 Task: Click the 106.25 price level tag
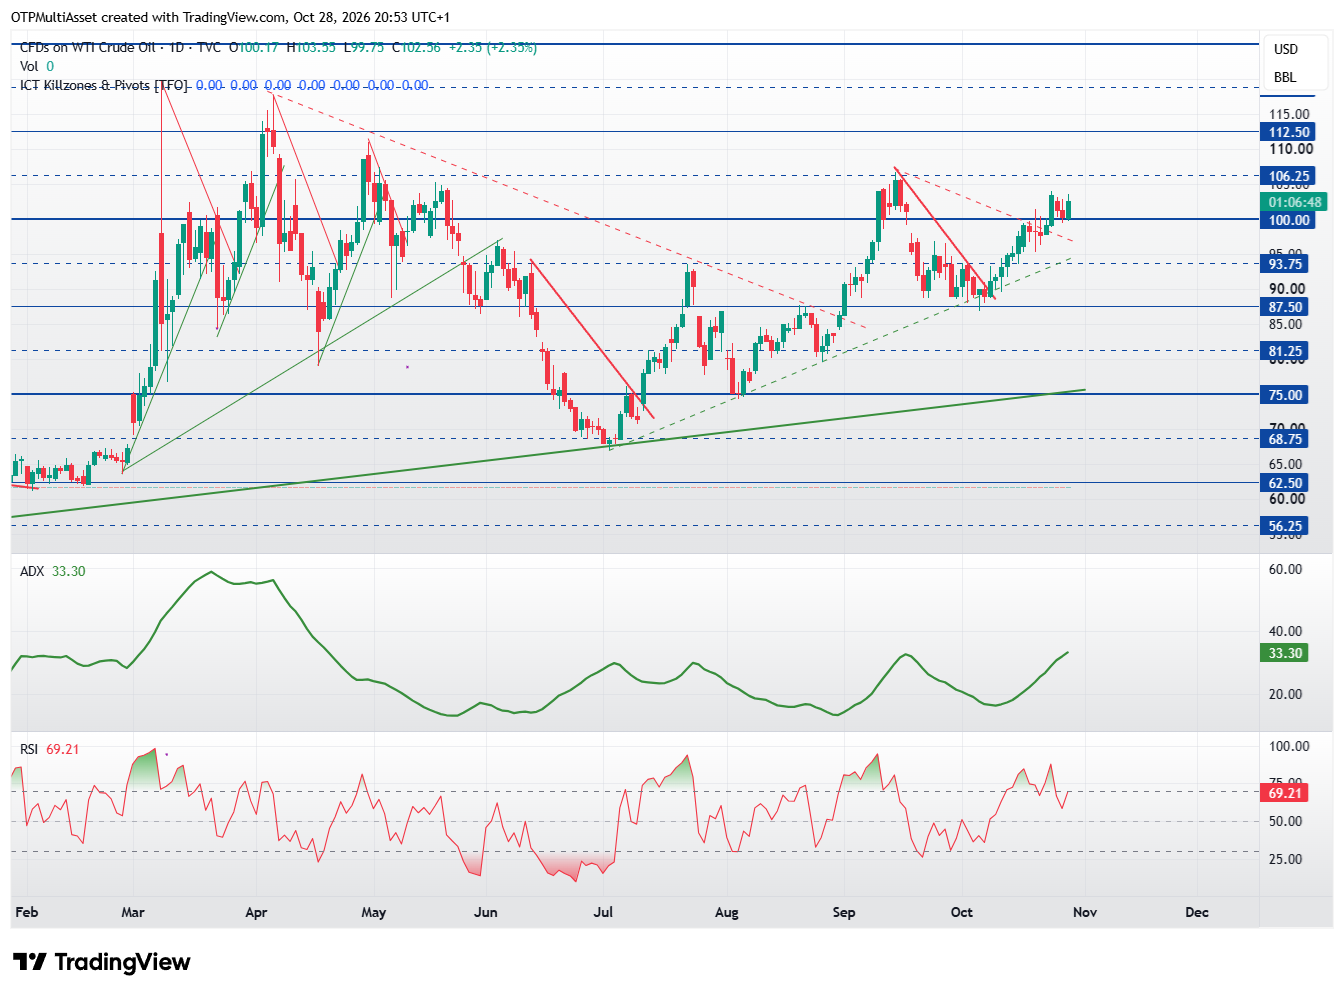[x=1288, y=176]
